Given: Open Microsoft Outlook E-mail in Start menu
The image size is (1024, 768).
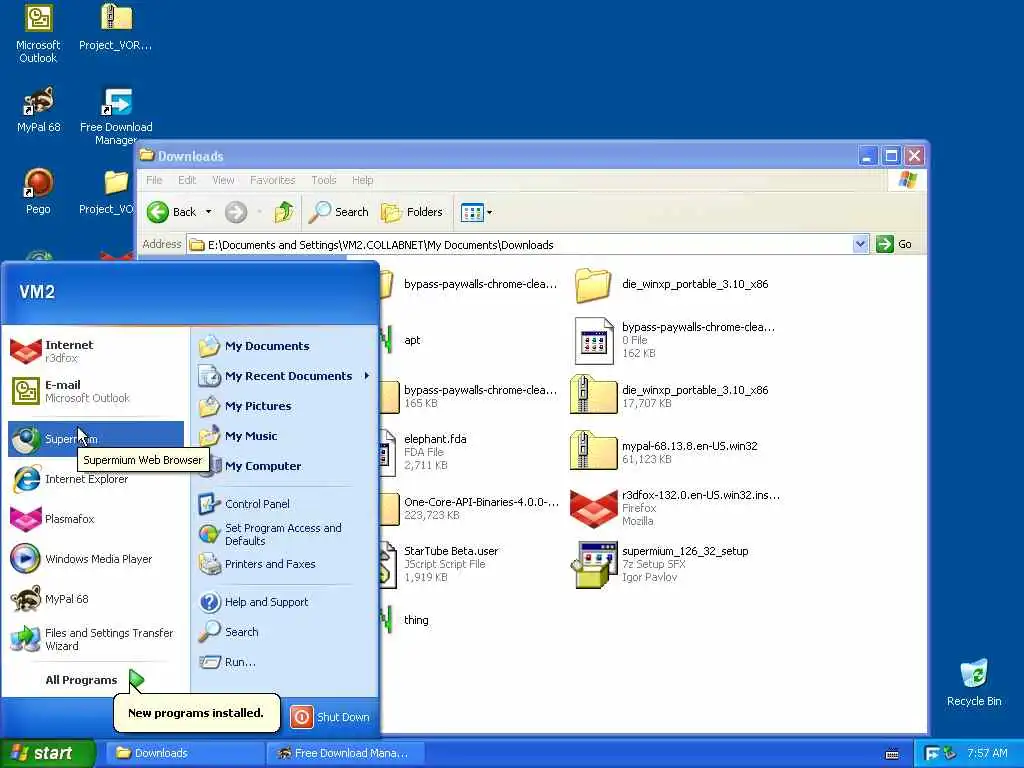Looking at the screenshot, I should coord(95,391).
